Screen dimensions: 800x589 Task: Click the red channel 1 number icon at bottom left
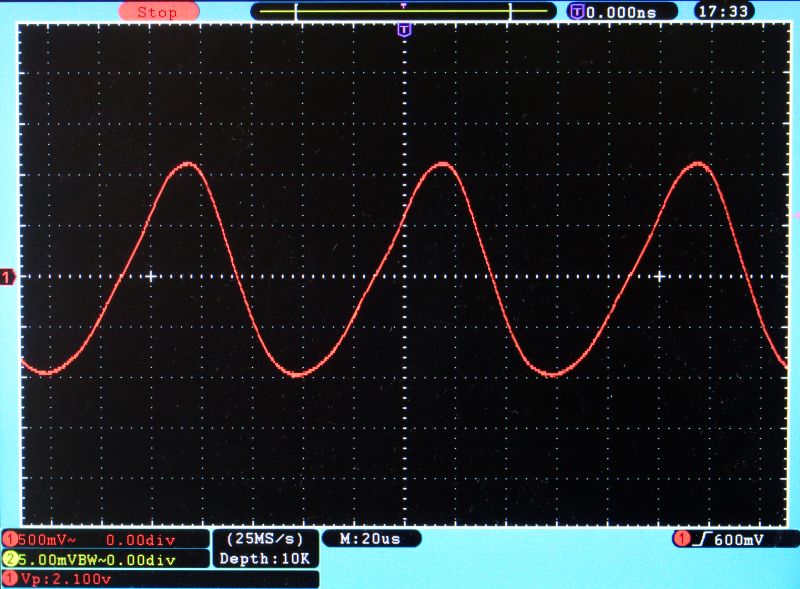pos(9,540)
